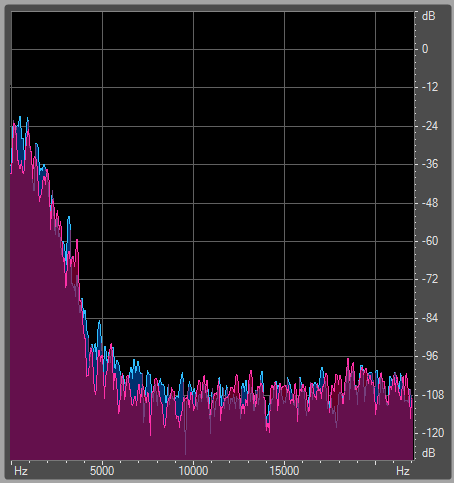This screenshot has height=483, width=454.
Task: Click the top dB unit label
Action: [429, 16]
